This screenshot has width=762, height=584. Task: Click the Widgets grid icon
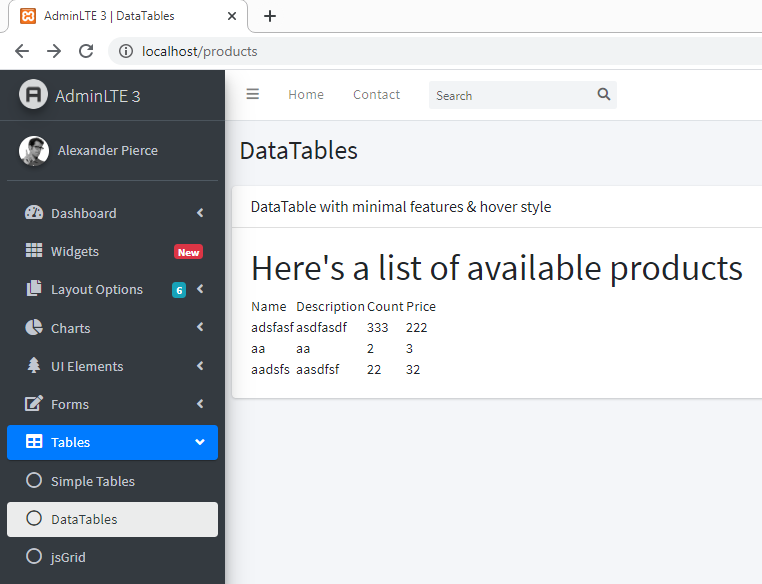pos(34,251)
